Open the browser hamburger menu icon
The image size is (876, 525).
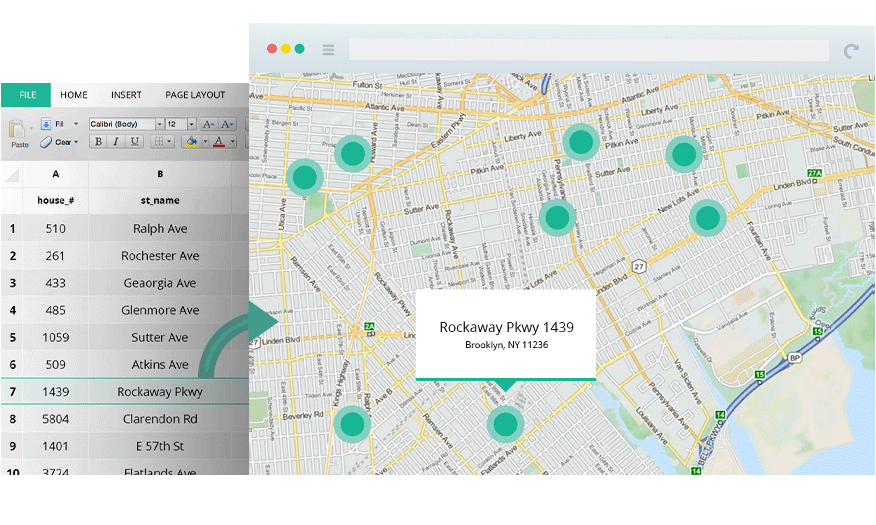(x=328, y=50)
